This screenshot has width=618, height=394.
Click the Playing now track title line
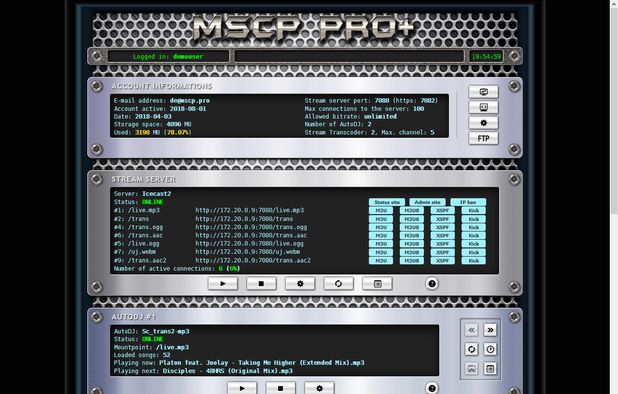pos(239,362)
